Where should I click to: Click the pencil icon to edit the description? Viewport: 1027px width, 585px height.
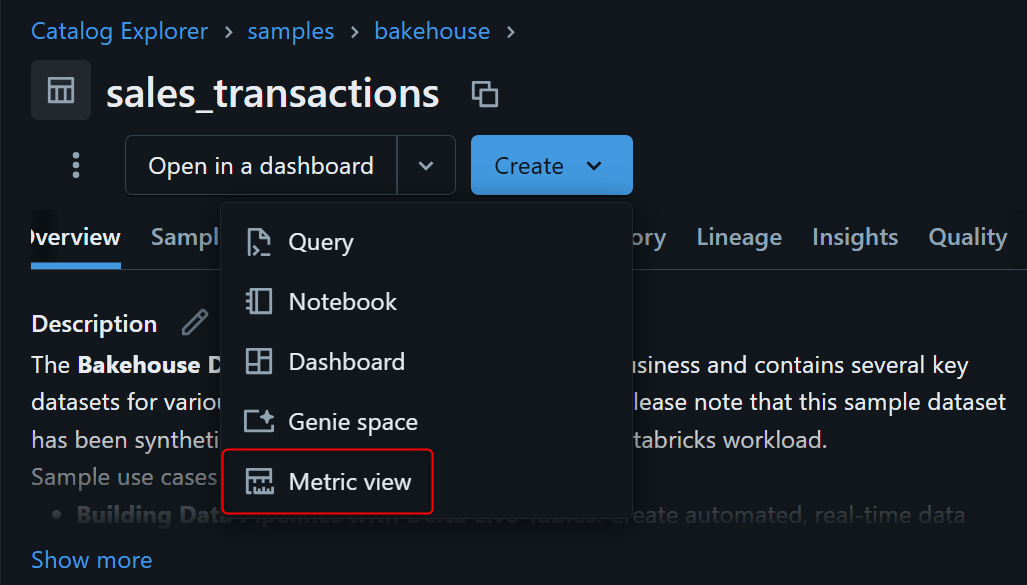click(x=195, y=323)
